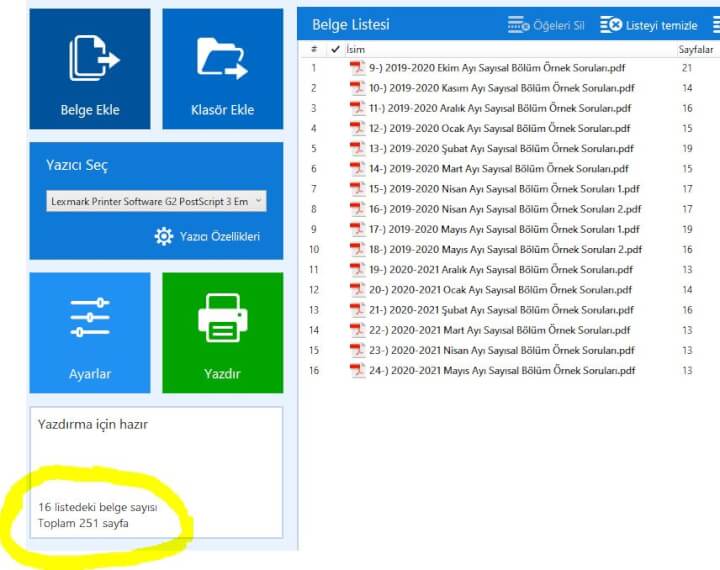Click the Listeyi temizle X icon
720x570 pixels.
click(611, 25)
